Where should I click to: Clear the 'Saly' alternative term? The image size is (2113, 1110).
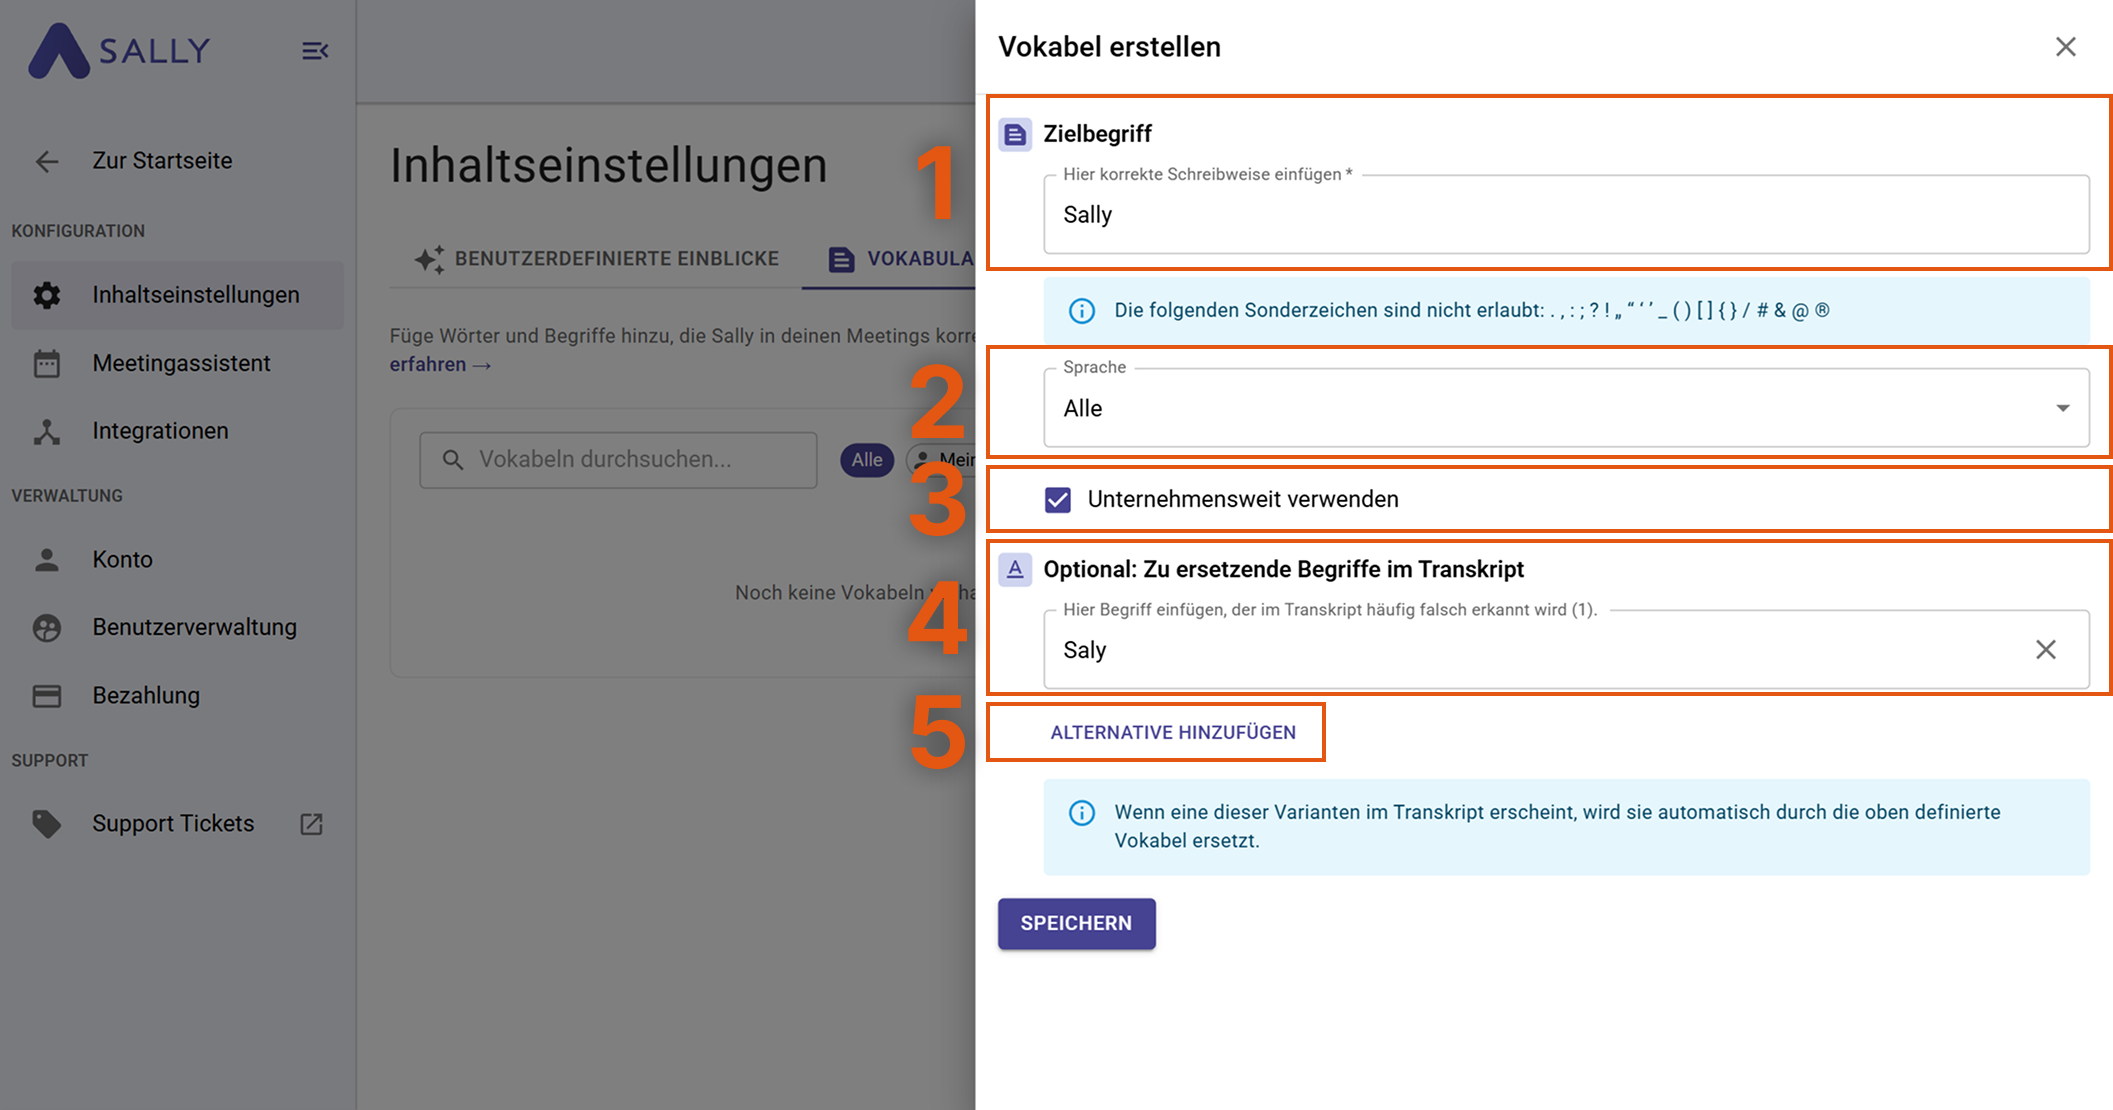(2045, 650)
